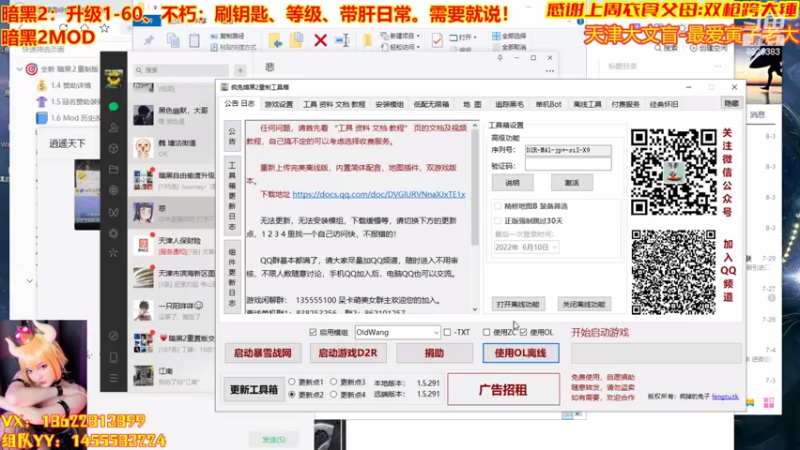The width and height of the screenshot is (800, 450).
Task: Collapse 全新暗黑2重制版 tree node
Action: pos(20,69)
